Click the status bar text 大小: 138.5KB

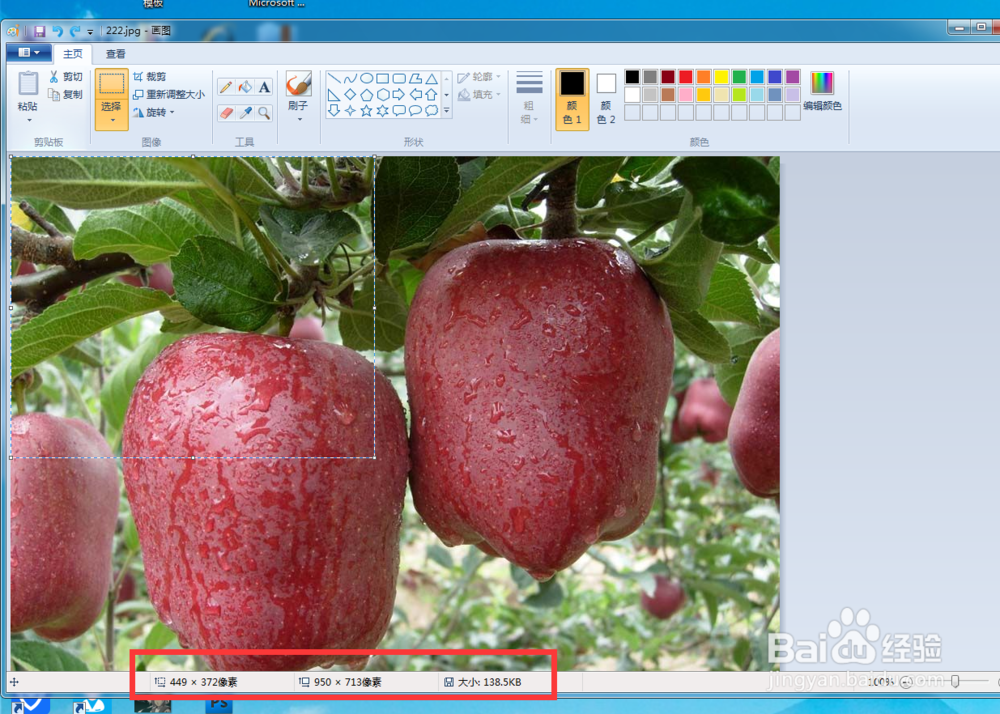coord(489,682)
